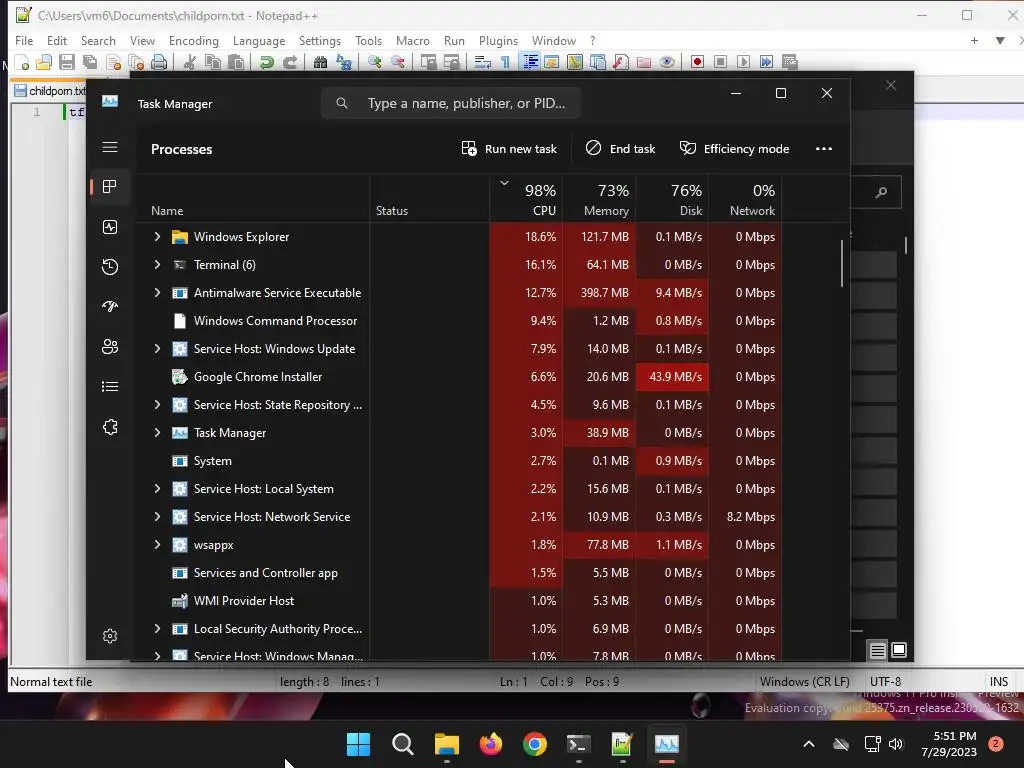1024x768 pixels.
Task: Open Task Manager settings gear
Action: [110, 636]
